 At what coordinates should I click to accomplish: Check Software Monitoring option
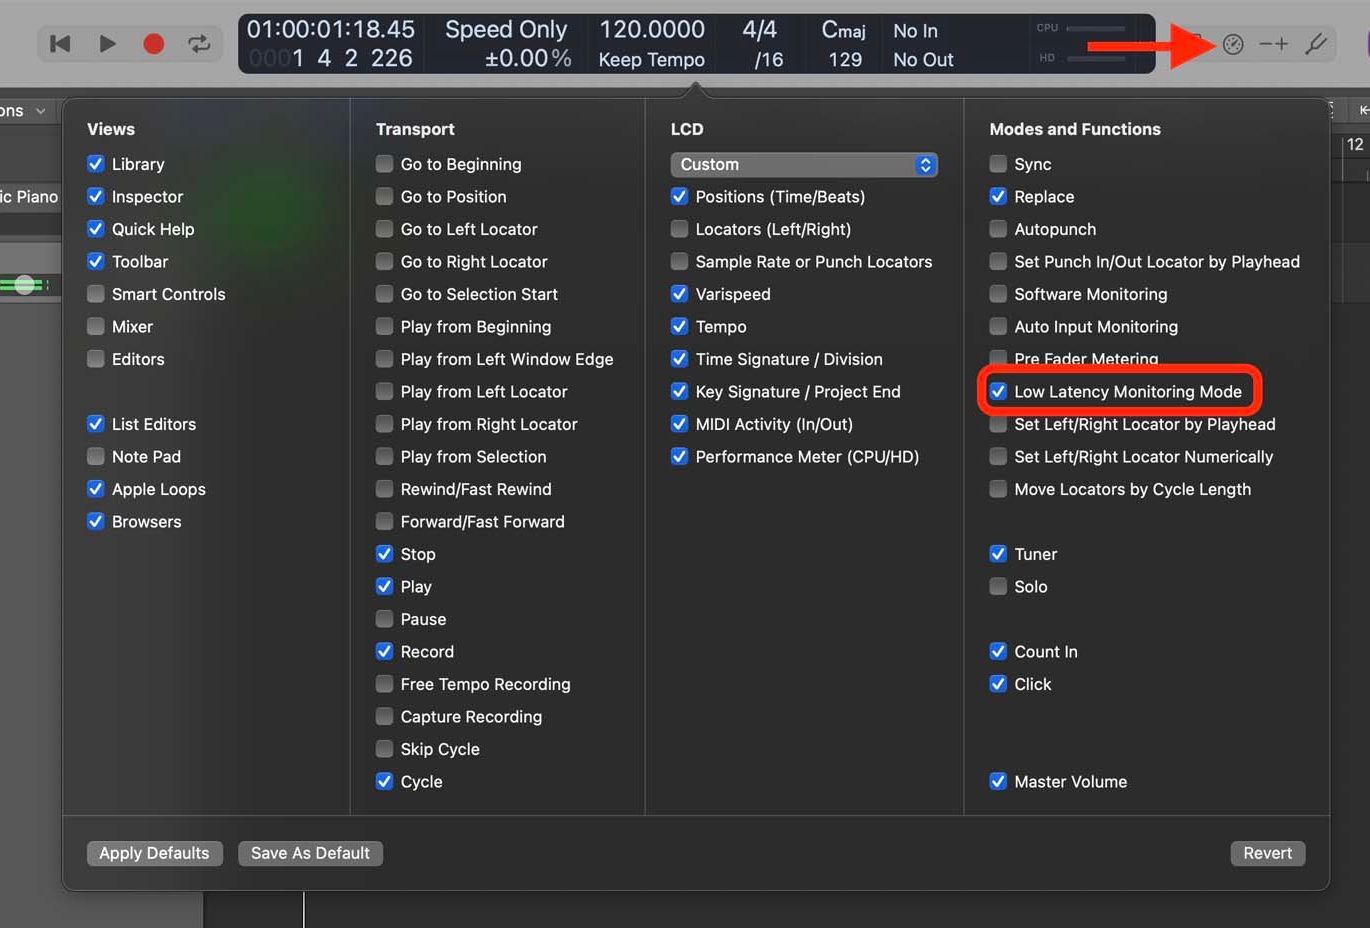pos(998,294)
